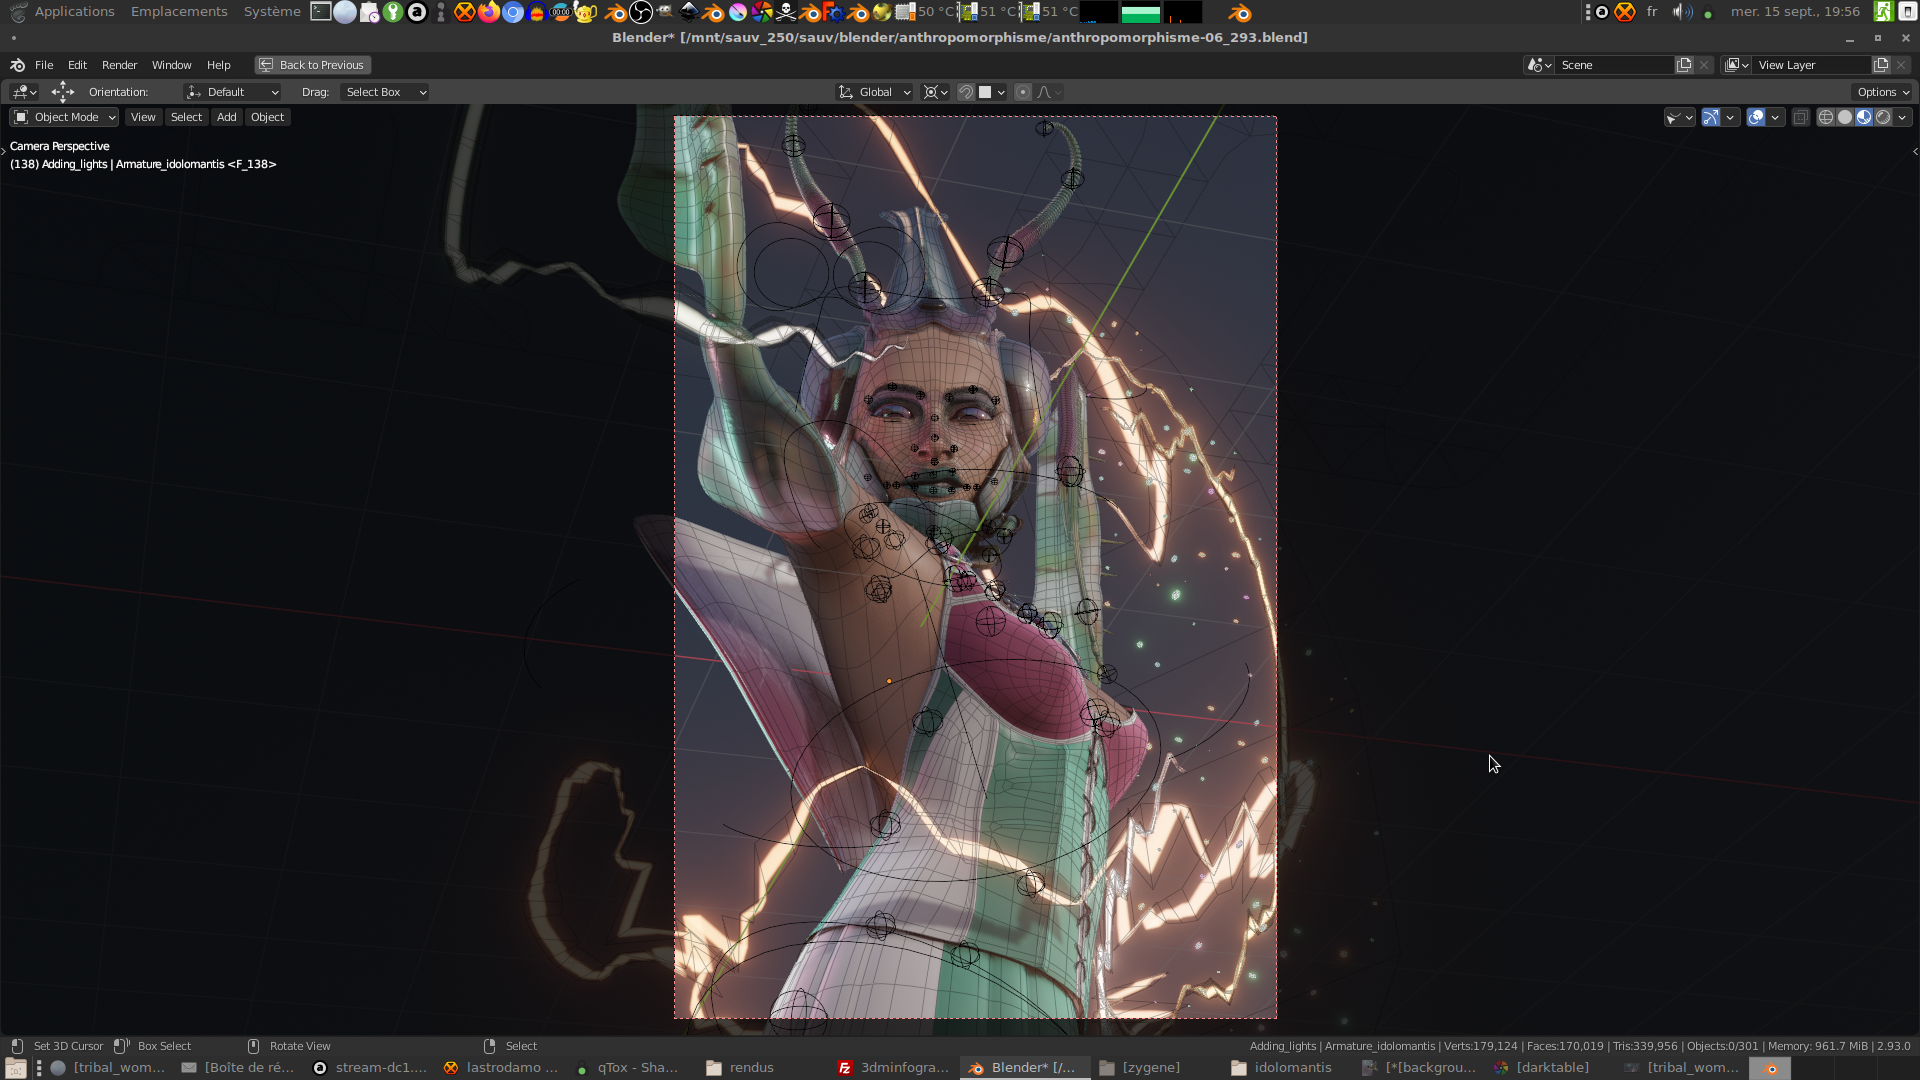Open Global transform orientation dropdown

pos(874,92)
